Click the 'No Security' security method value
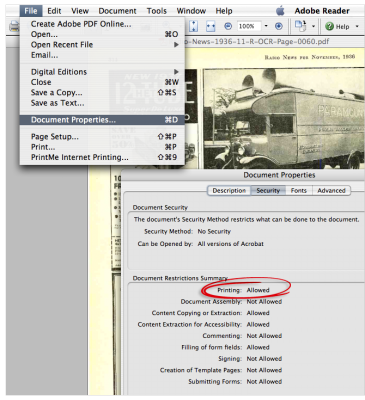This screenshot has width=365, height=400. pos(214,231)
